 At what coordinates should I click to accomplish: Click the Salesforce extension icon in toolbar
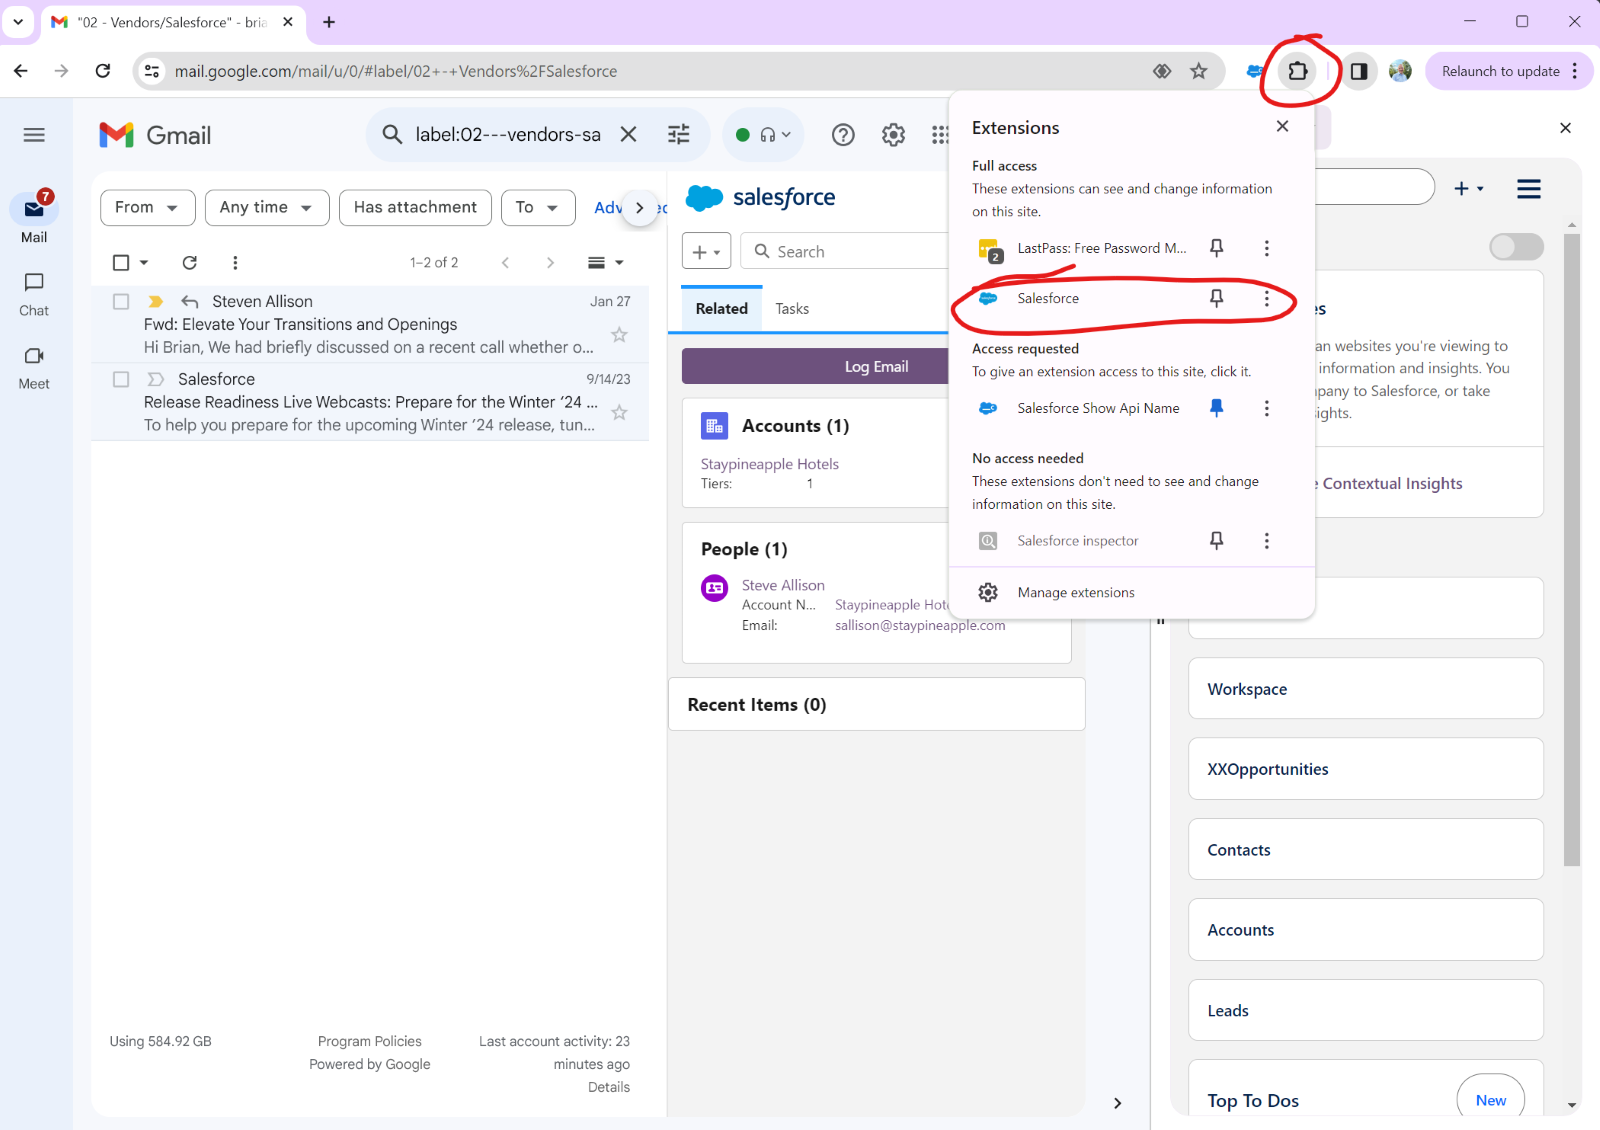pyautogui.click(x=1254, y=71)
